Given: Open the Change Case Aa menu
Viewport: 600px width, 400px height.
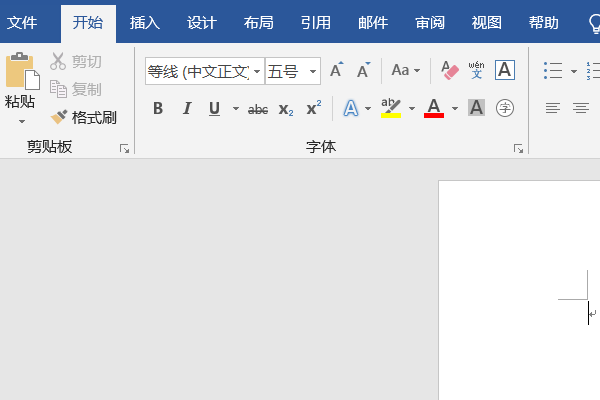Looking at the screenshot, I should pos(406,70).
